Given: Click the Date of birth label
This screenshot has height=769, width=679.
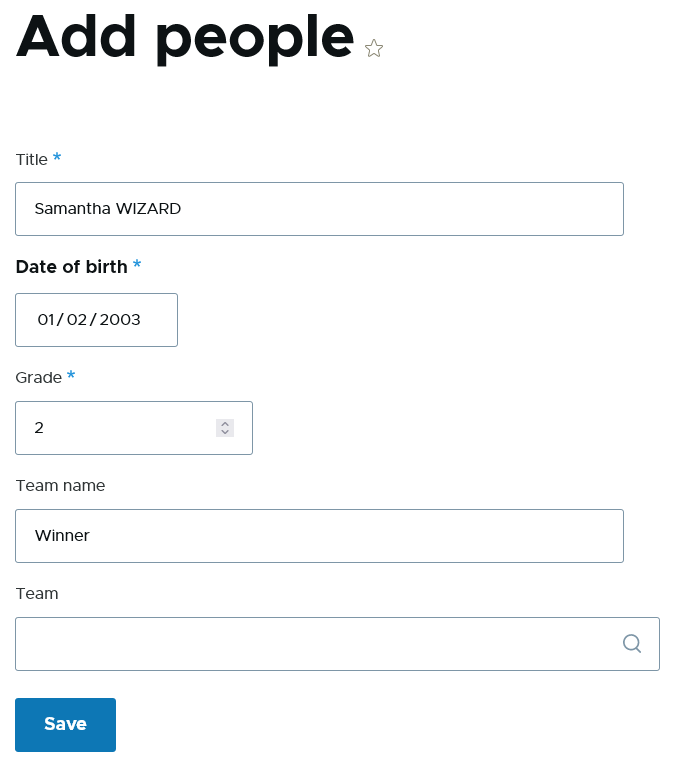Looking at the screenshot, I should tap(71, 267).
